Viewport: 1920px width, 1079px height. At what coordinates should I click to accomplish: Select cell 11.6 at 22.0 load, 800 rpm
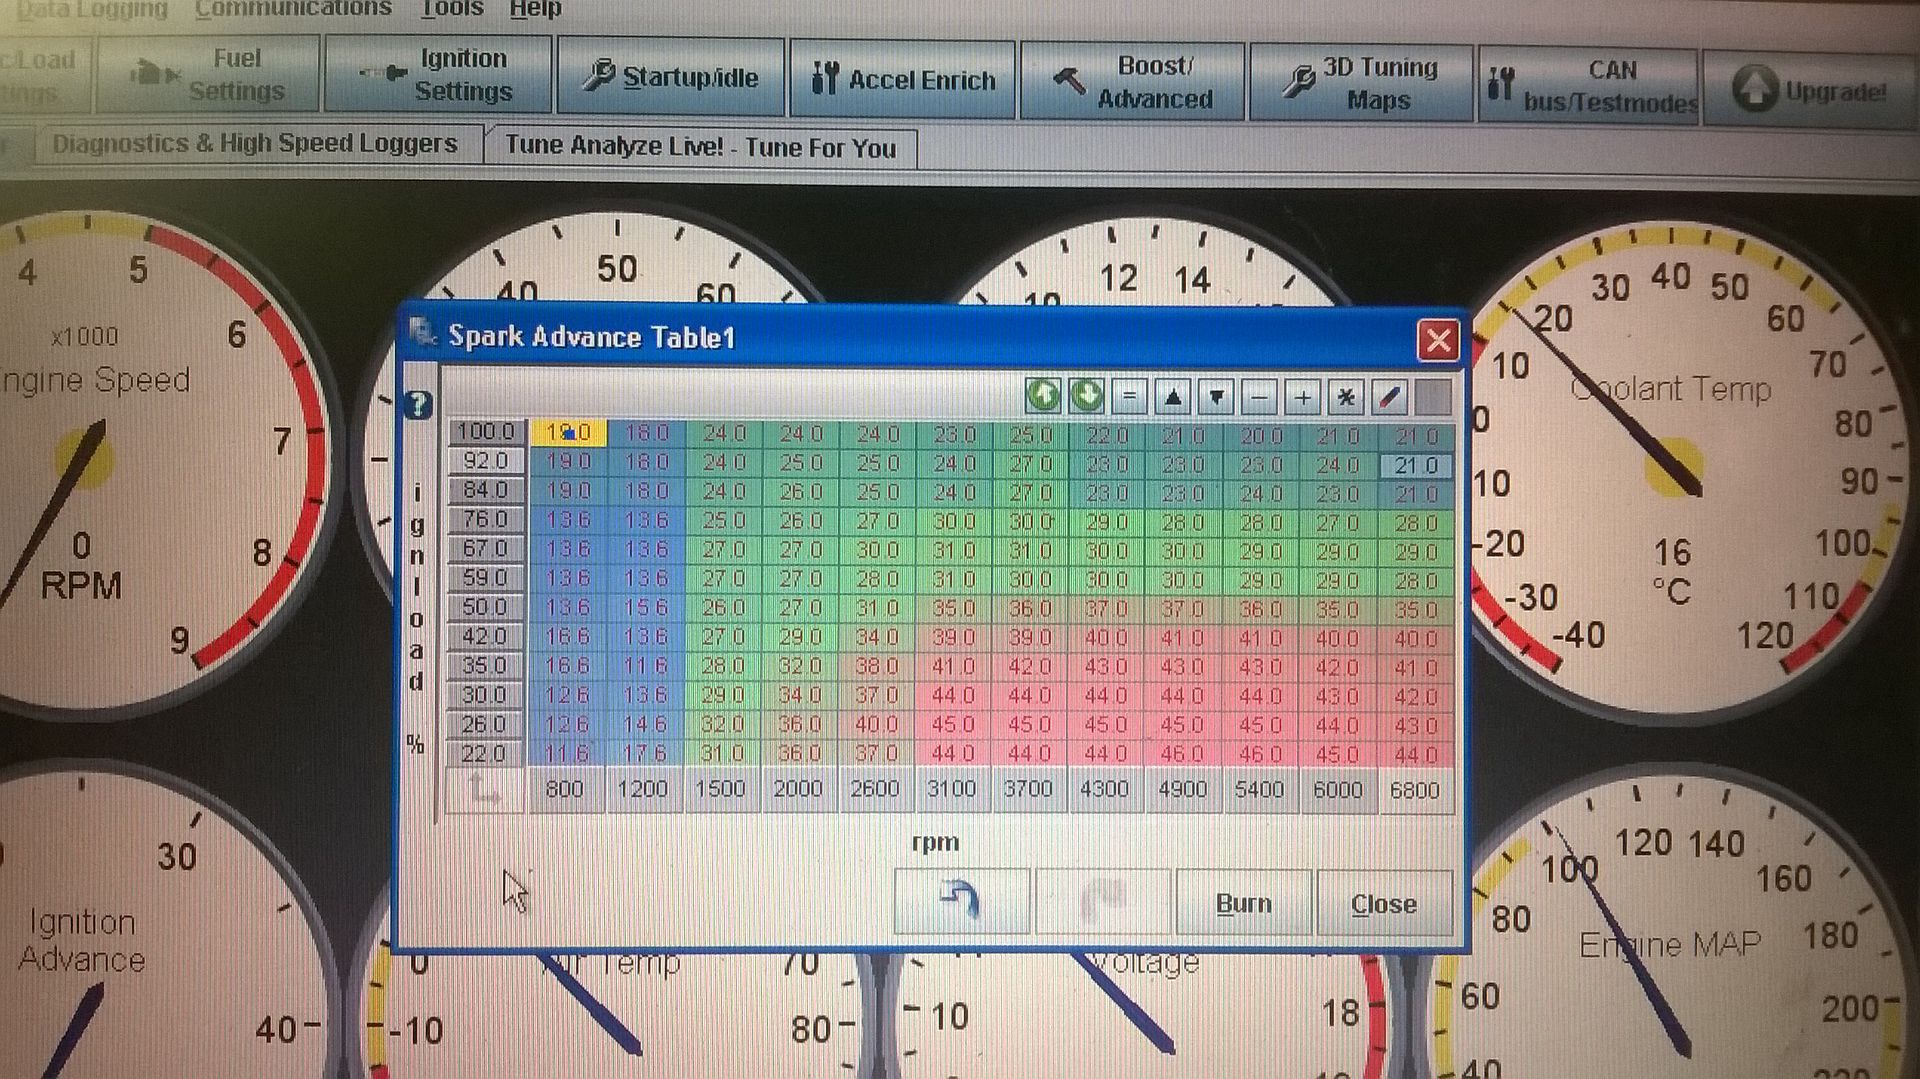click(567, 753)
